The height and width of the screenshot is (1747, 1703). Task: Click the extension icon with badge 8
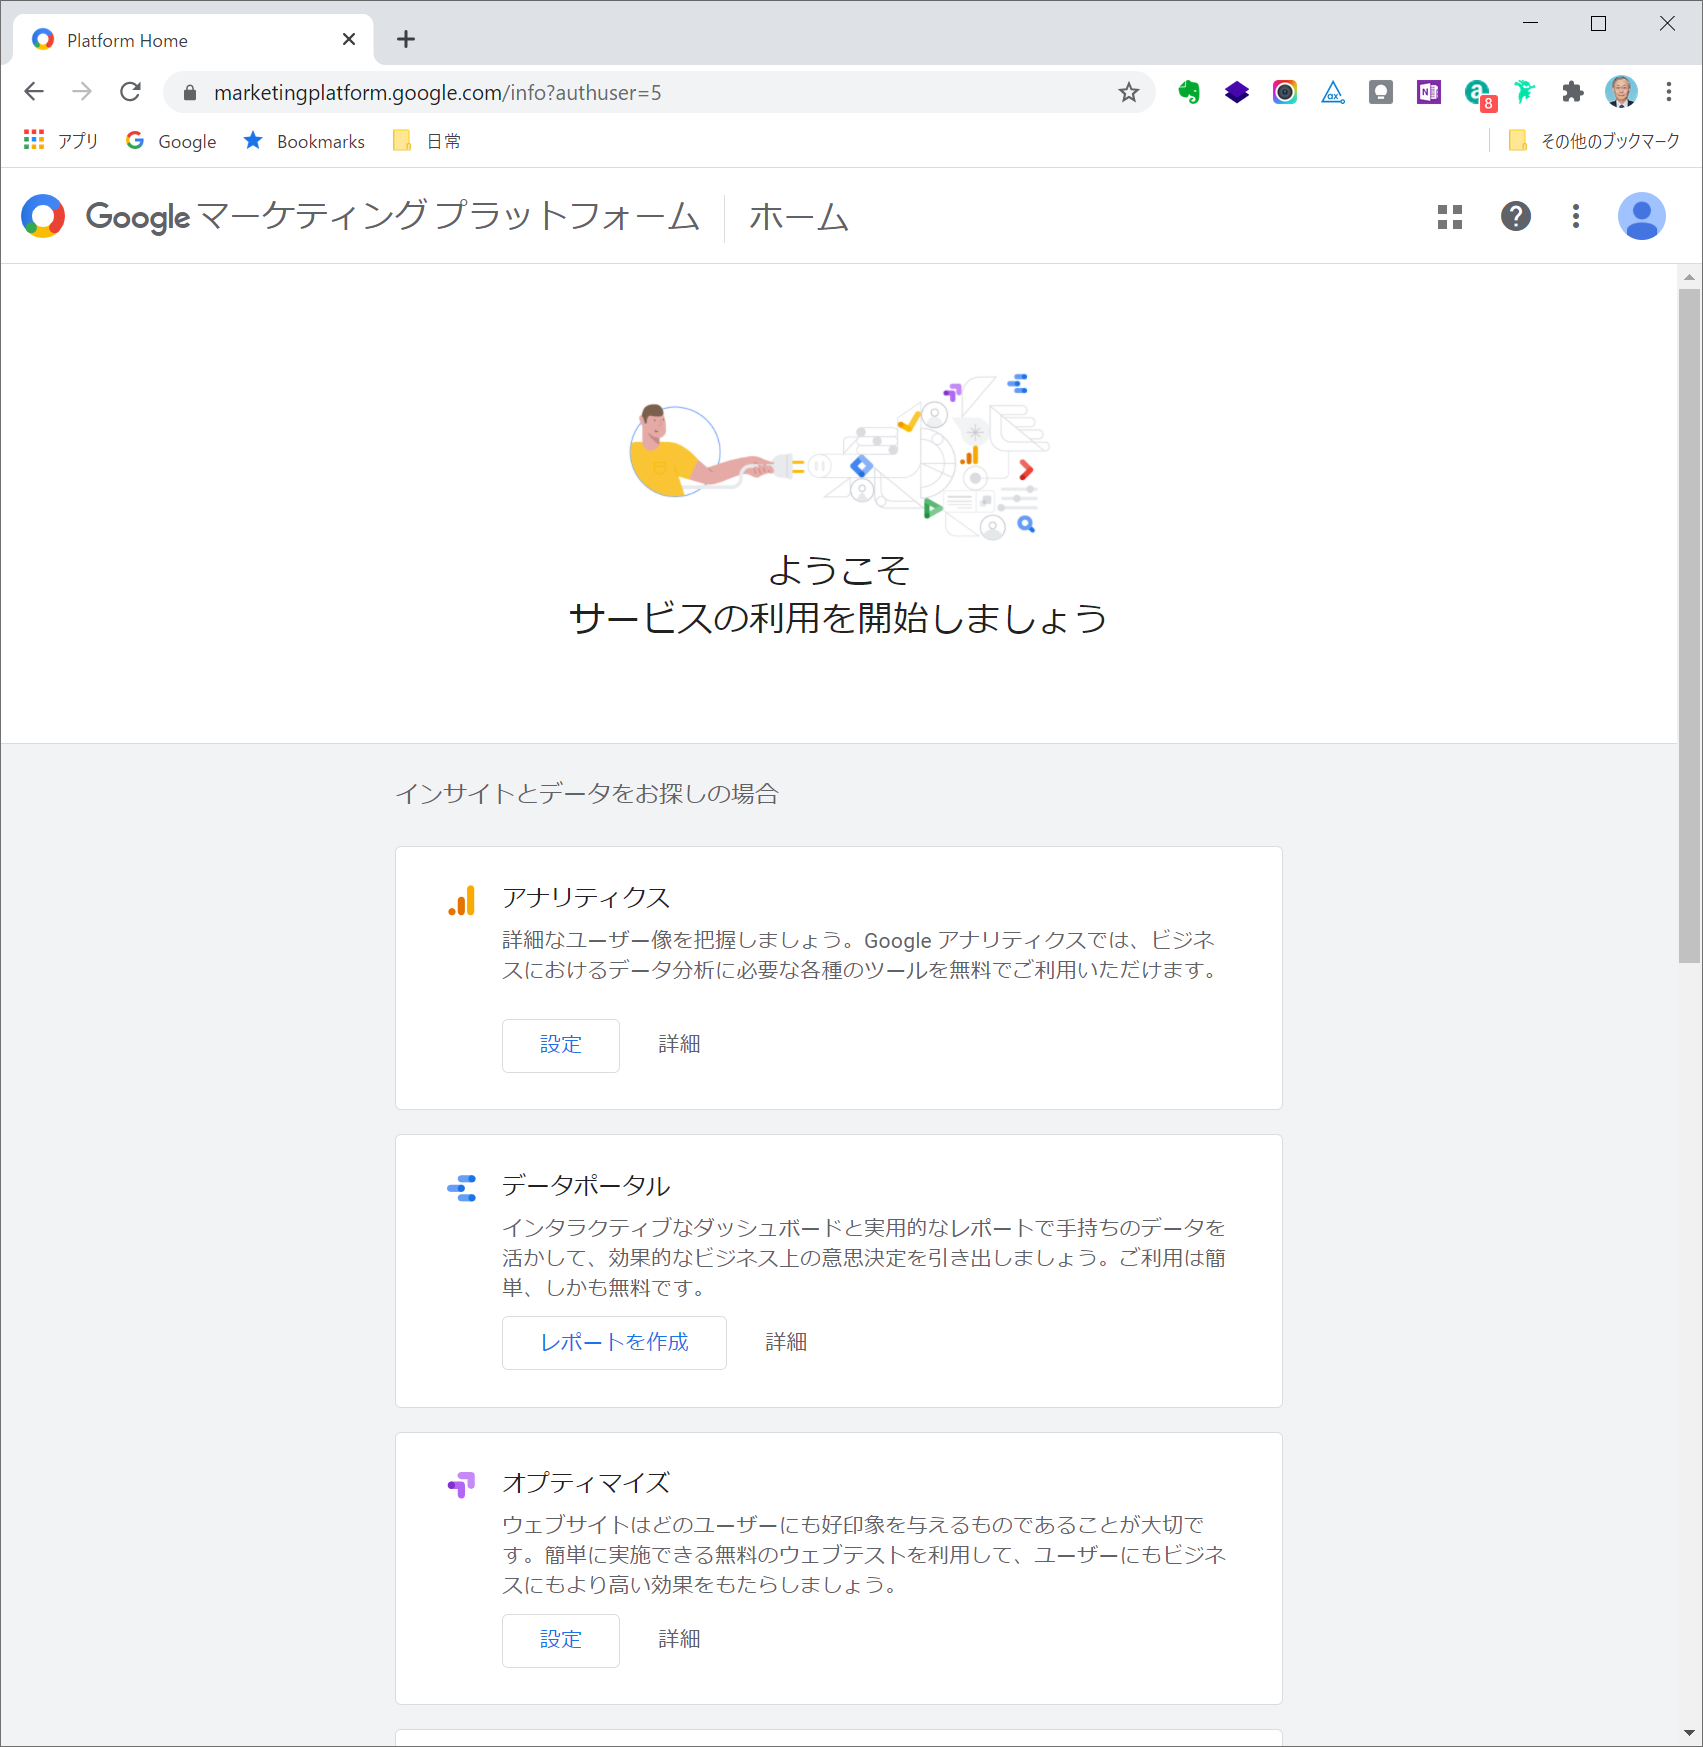(1479, 95)
